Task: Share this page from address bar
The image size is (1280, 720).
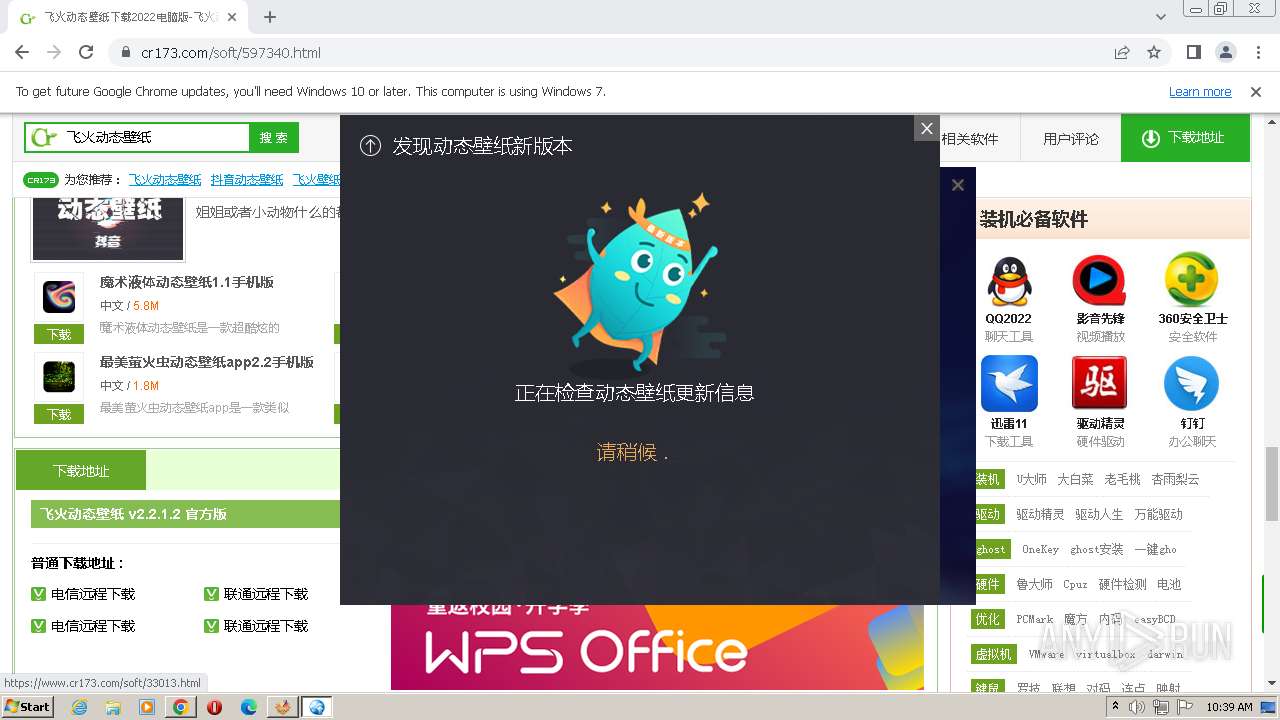Action: [x=1122, y=52]
